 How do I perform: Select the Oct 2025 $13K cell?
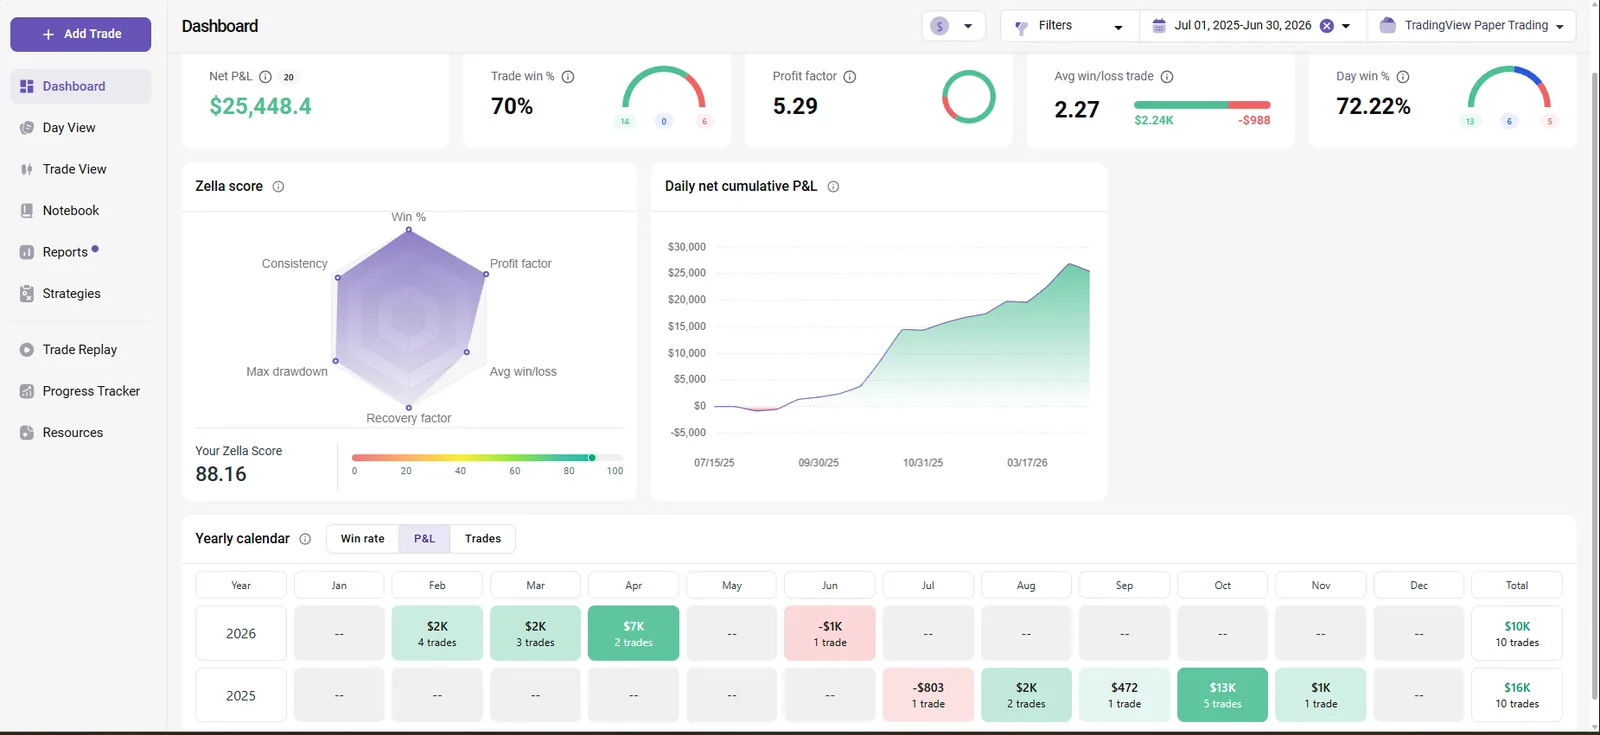(1223, 695)
